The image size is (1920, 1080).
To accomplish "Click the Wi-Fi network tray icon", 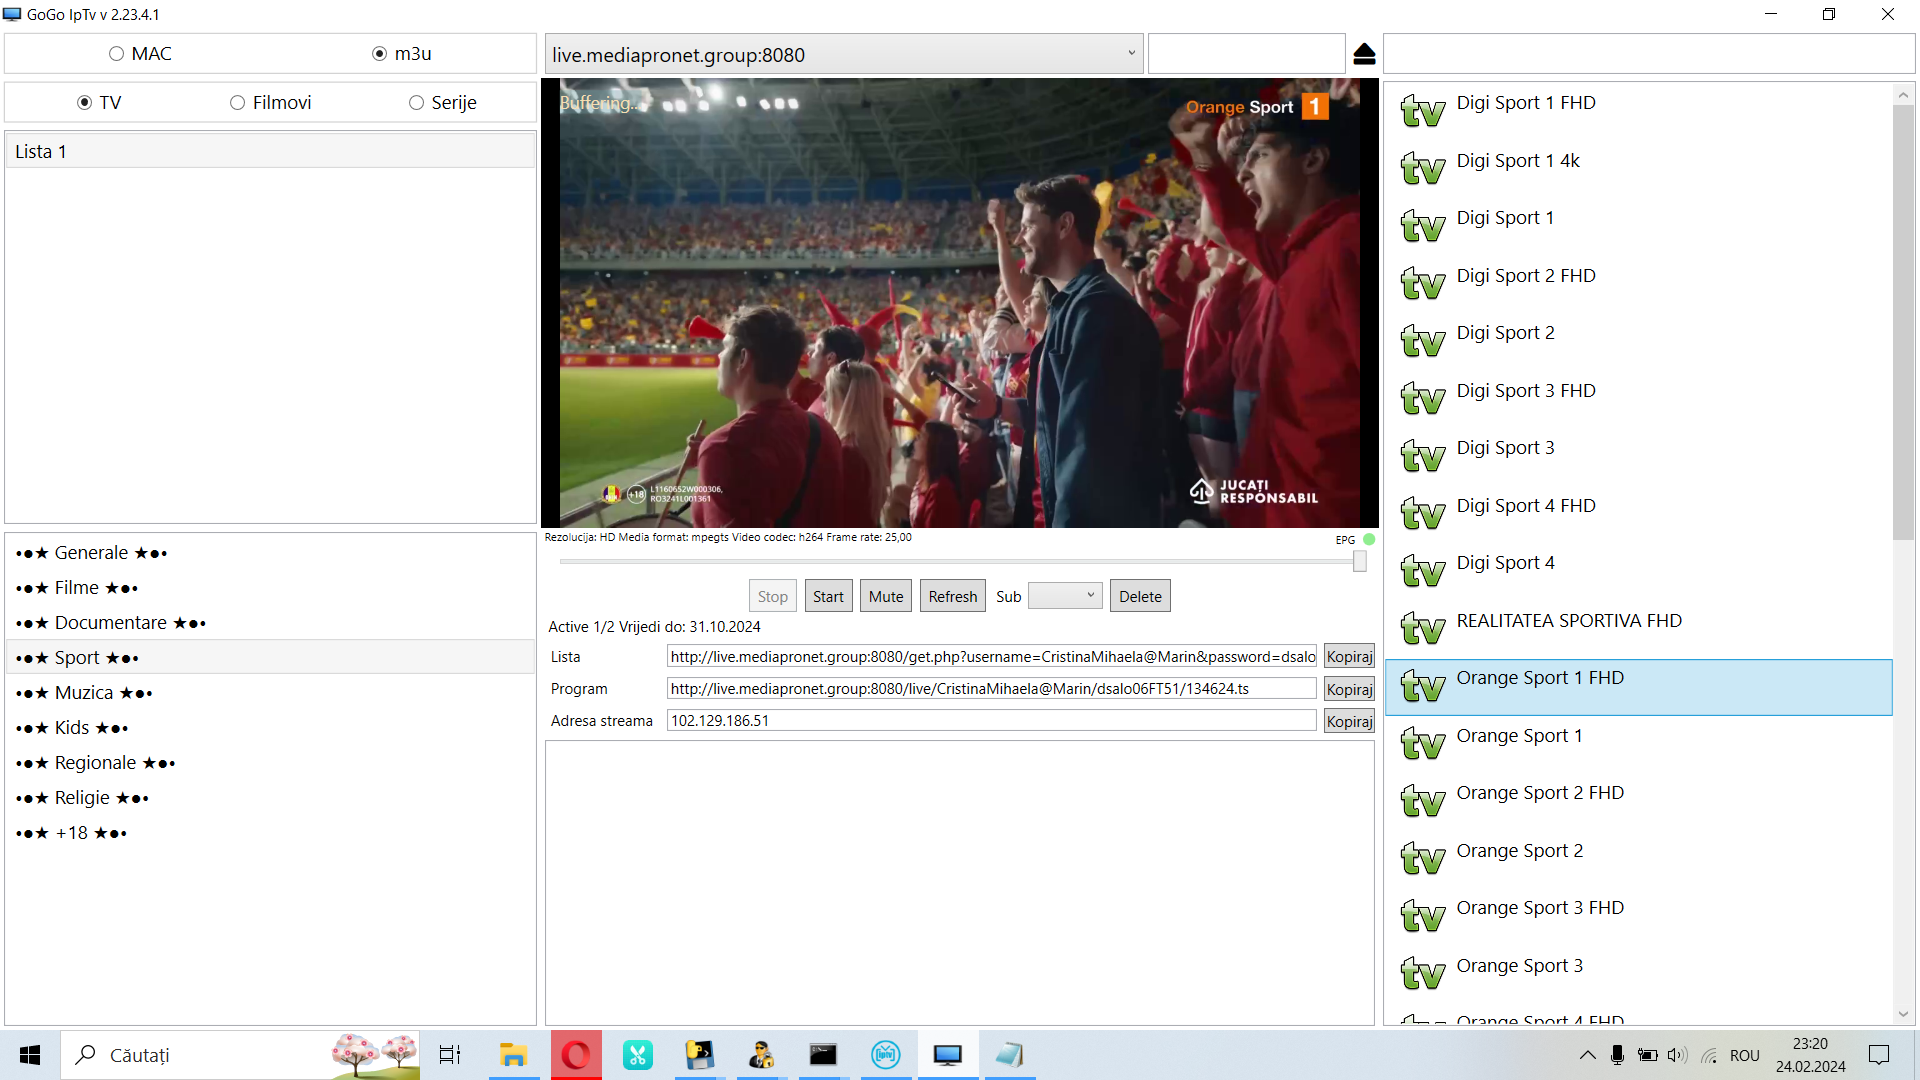I will click(x=1710, y=1055).
